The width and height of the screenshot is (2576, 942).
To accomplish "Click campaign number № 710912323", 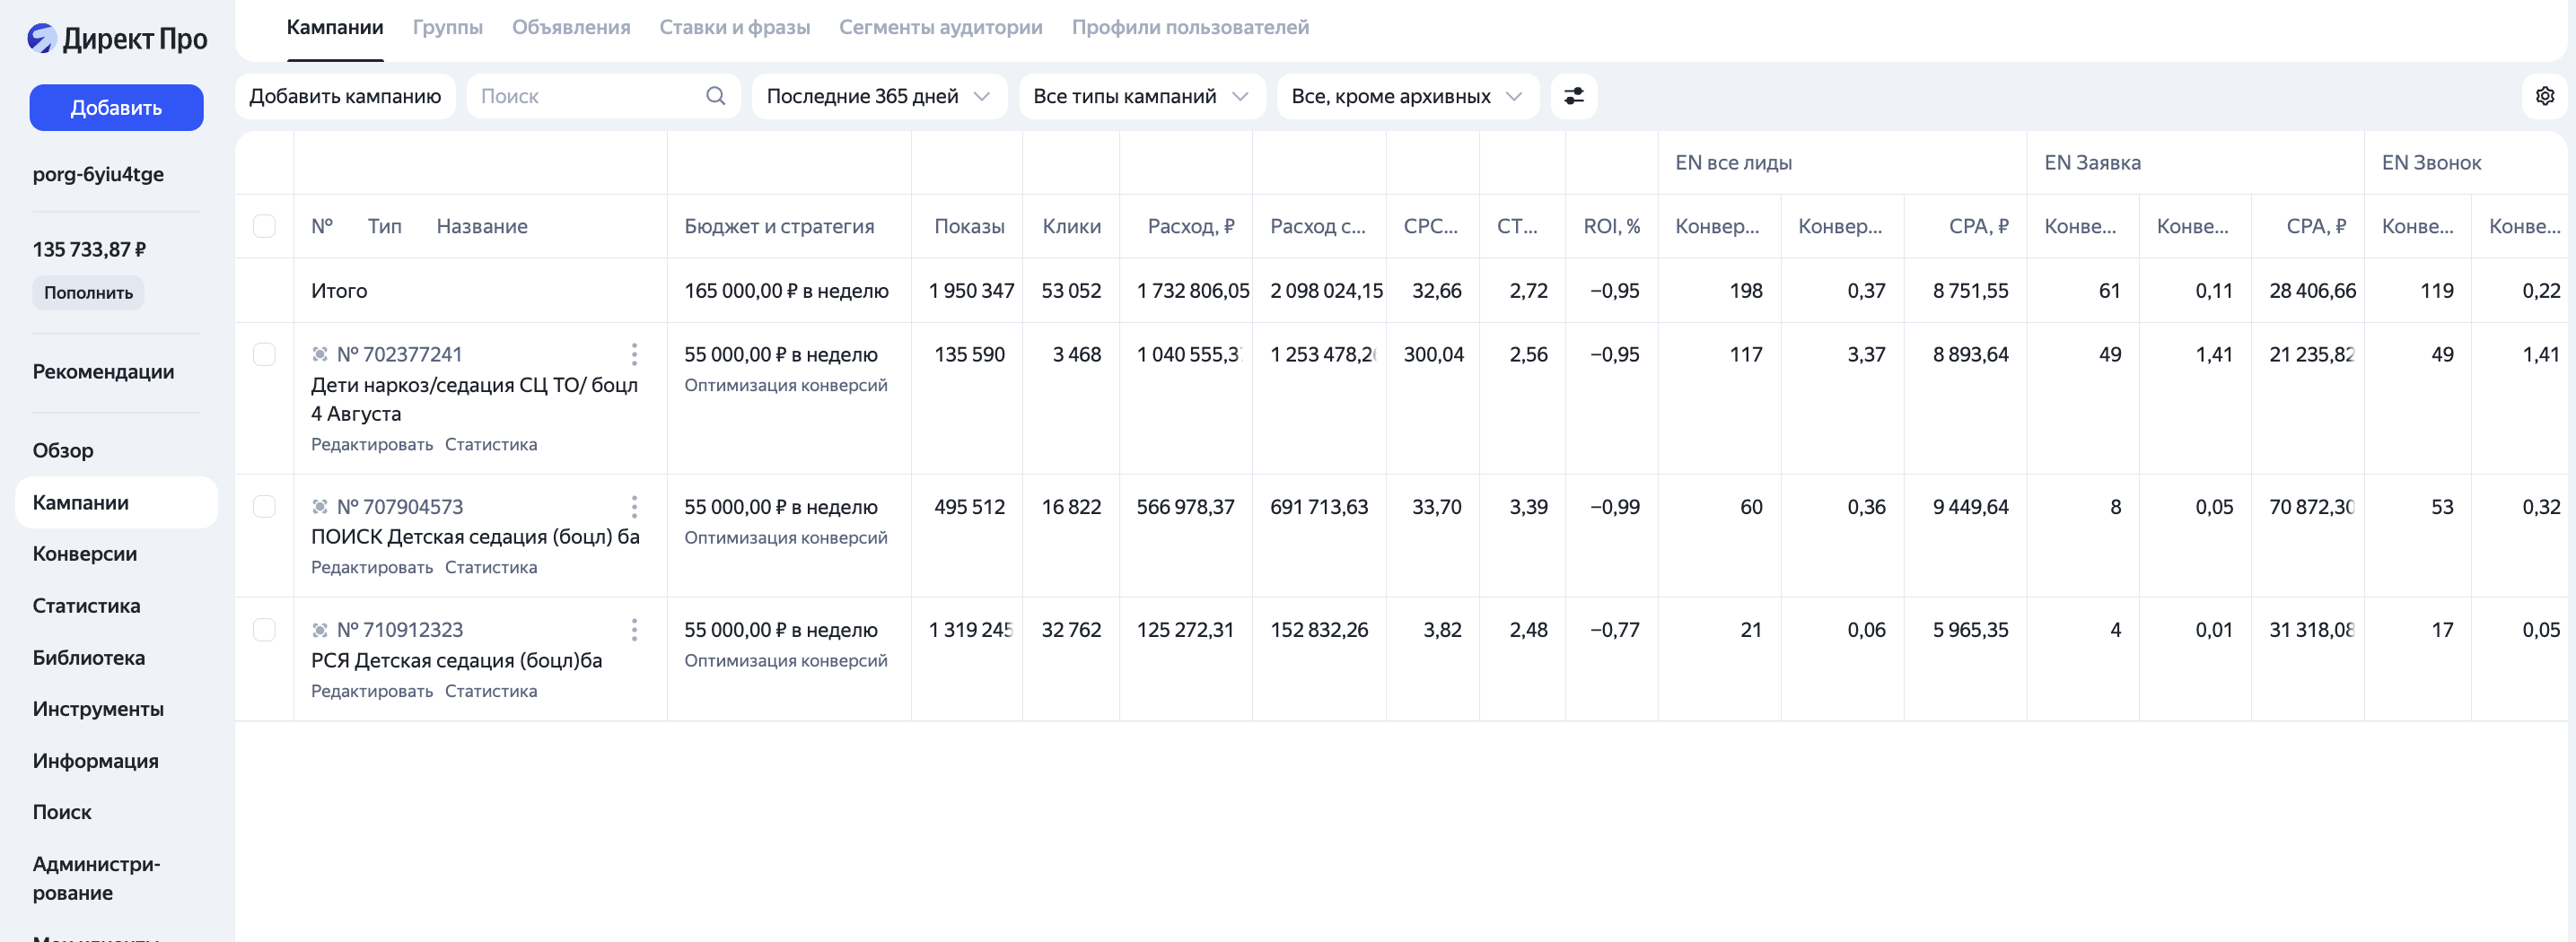I will tap(399, 629).
